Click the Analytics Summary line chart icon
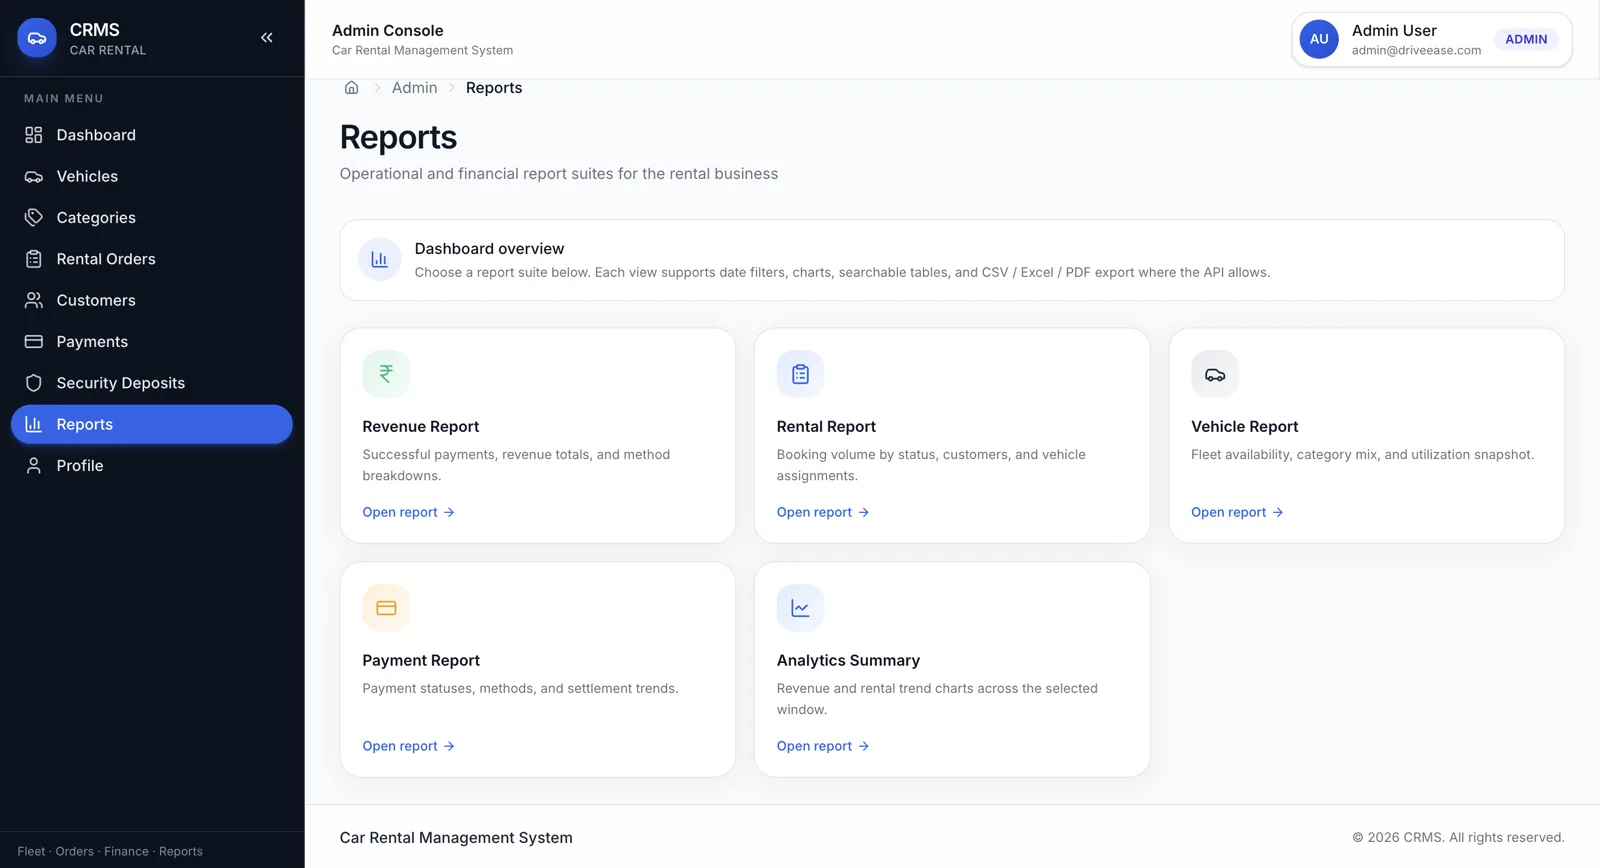The image size is (1600, 868). pyautogui.click(x=800, y=608)
